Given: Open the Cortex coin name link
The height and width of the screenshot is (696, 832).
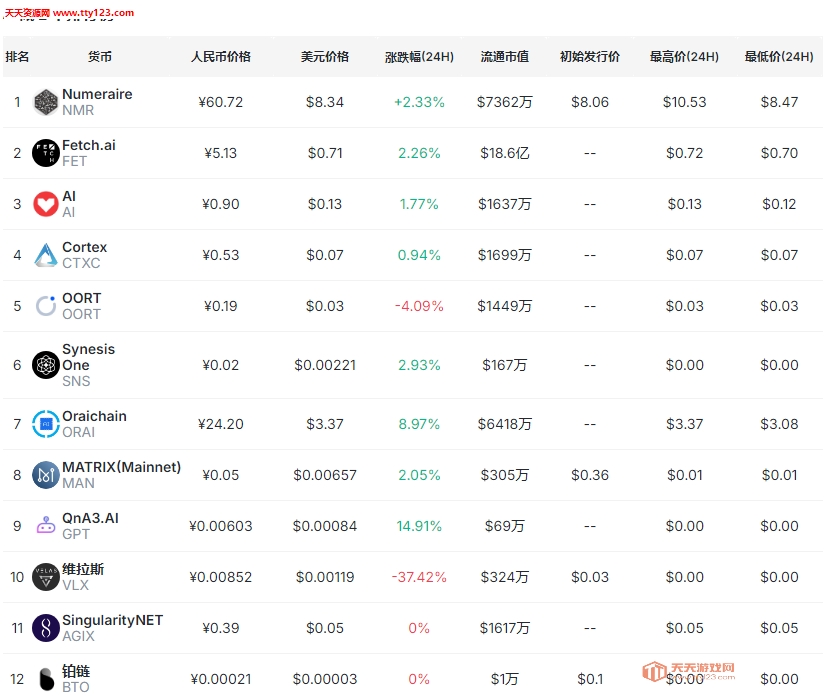Looking at the screenshot, I should click(x=84, y=247).
